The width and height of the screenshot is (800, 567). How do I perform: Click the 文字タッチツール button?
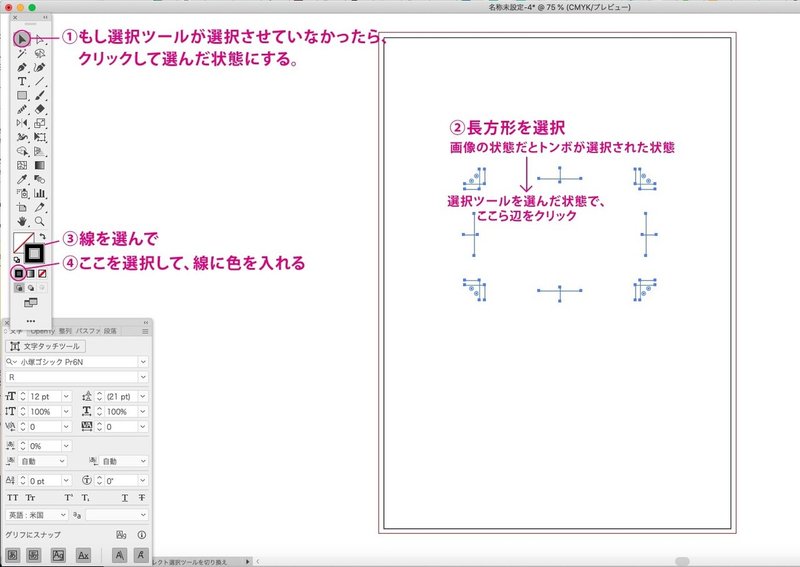click(45, 346)
